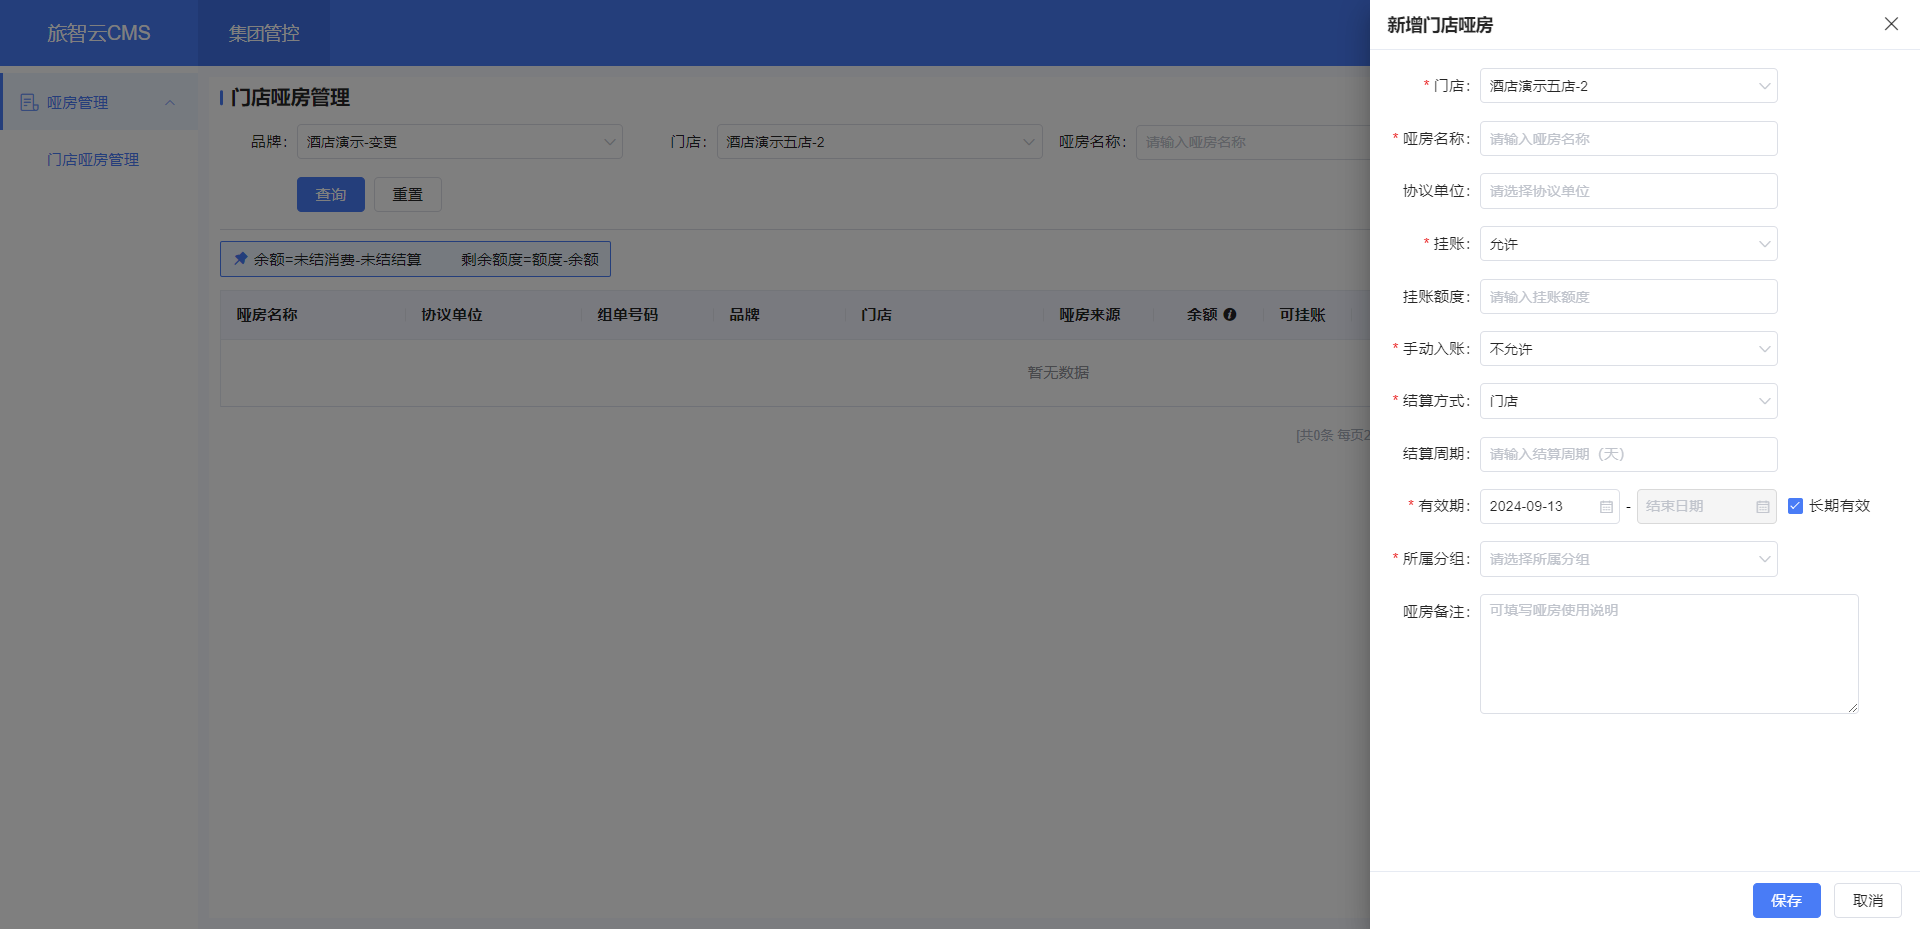Viewport: 1920px width, 929px height.
Task: Click the 有效期 start date field 2024-09-13
Action: [1549, 506]
